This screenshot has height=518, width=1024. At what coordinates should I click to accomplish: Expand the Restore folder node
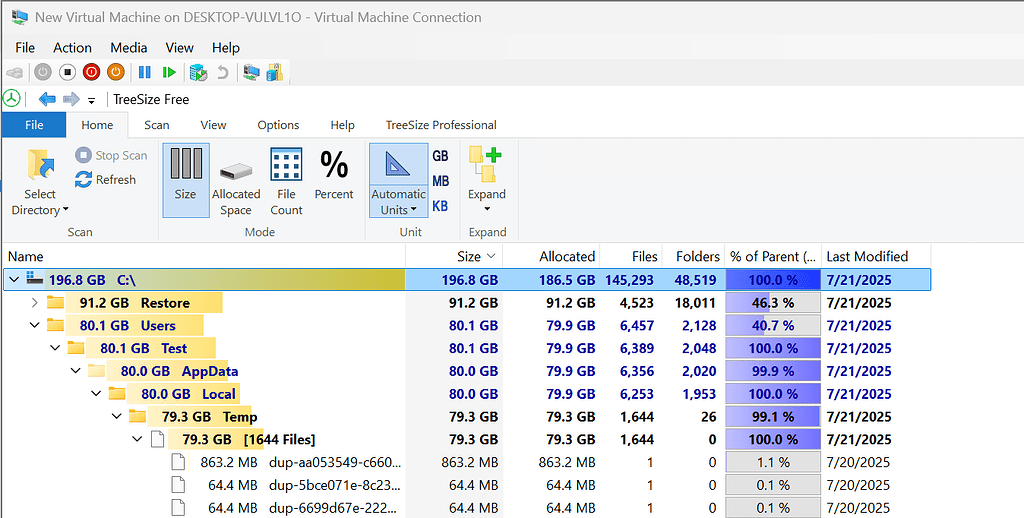coord(35,302)
